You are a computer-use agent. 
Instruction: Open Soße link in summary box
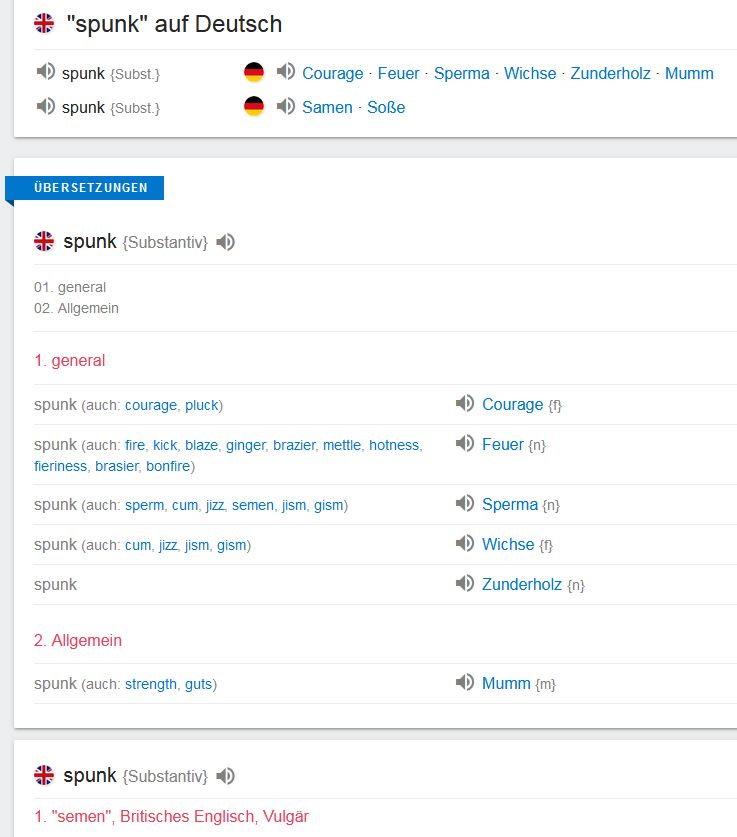click(386, 107)
